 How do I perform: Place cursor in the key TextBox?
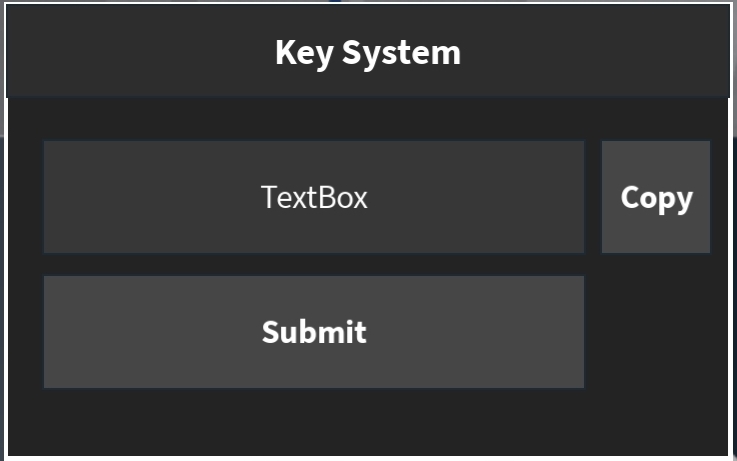pos(314,197)
